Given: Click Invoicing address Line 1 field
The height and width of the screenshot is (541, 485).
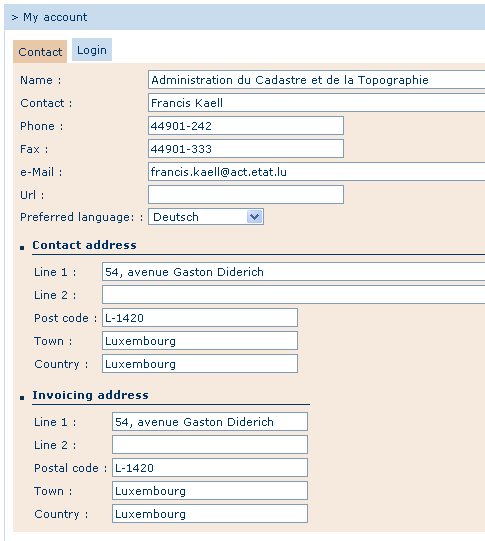Looking at the screenshot, I should click(210, 422).
